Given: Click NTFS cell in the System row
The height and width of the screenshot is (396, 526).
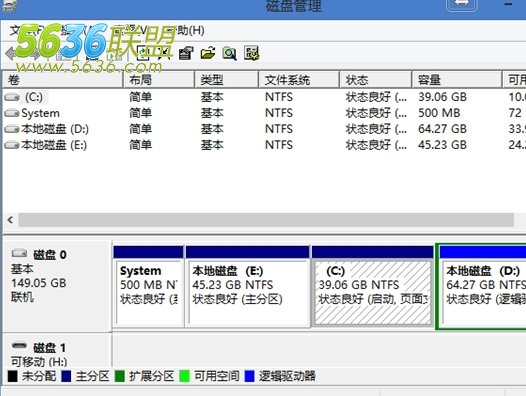Looking at the screenshot, I should (x=279, y=113).
